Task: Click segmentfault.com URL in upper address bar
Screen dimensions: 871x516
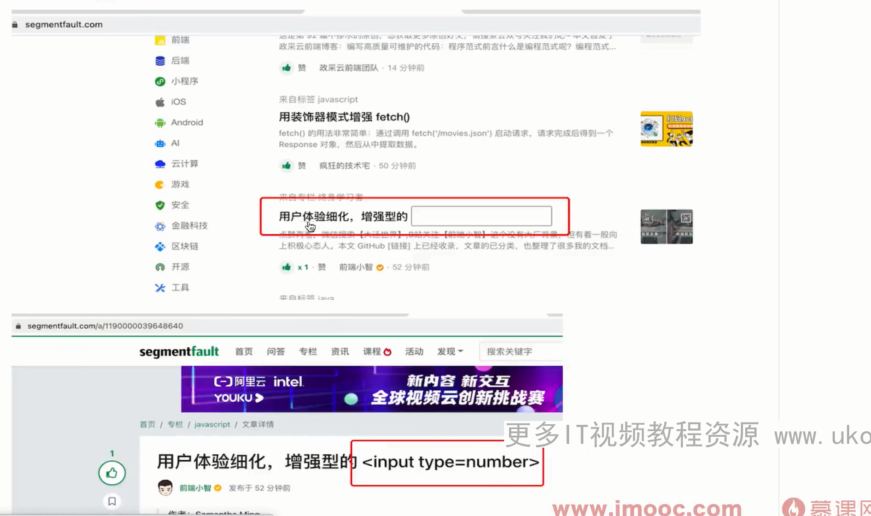Action: point(64,24)
